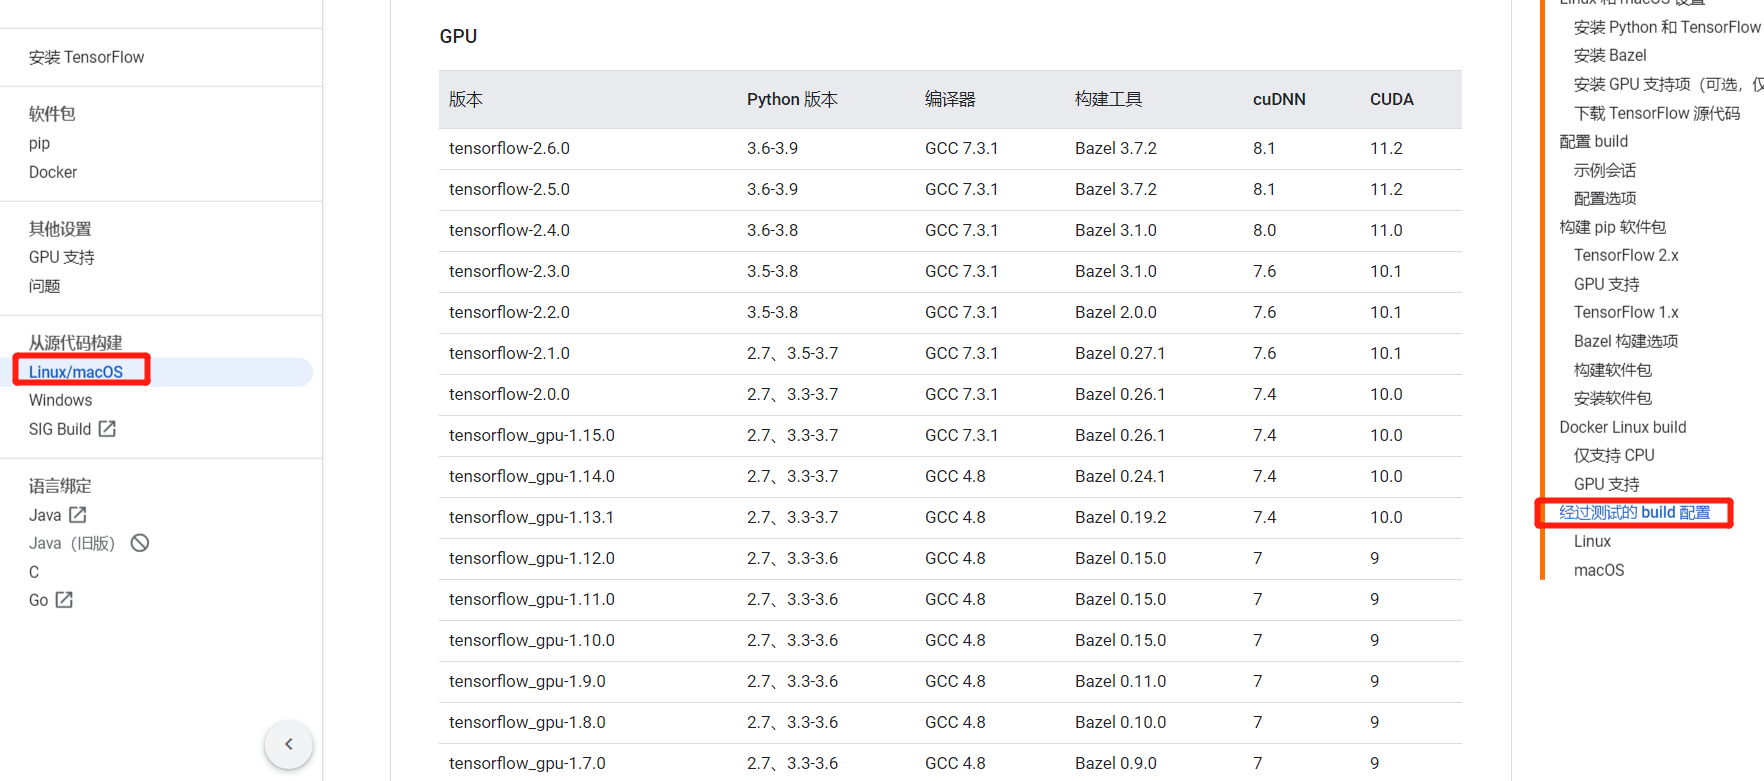Jump to 经过测试的 build 配置 section
Screen dimensions: 1764x781
1635,512
